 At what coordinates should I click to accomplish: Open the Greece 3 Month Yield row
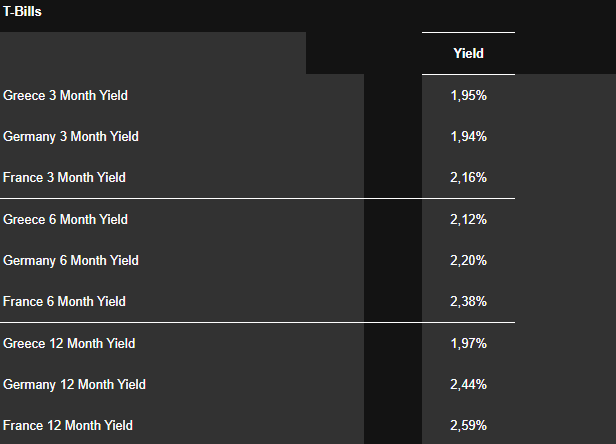click(66, 95)
